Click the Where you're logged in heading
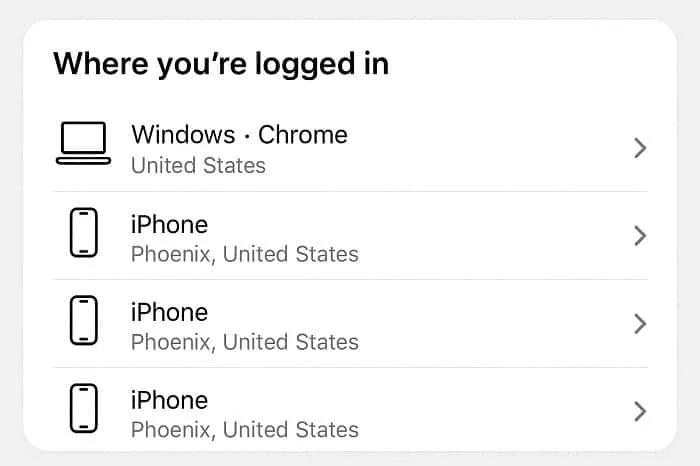Image resolution: width=700 pixels, height=466 pixels. point(221,64)
